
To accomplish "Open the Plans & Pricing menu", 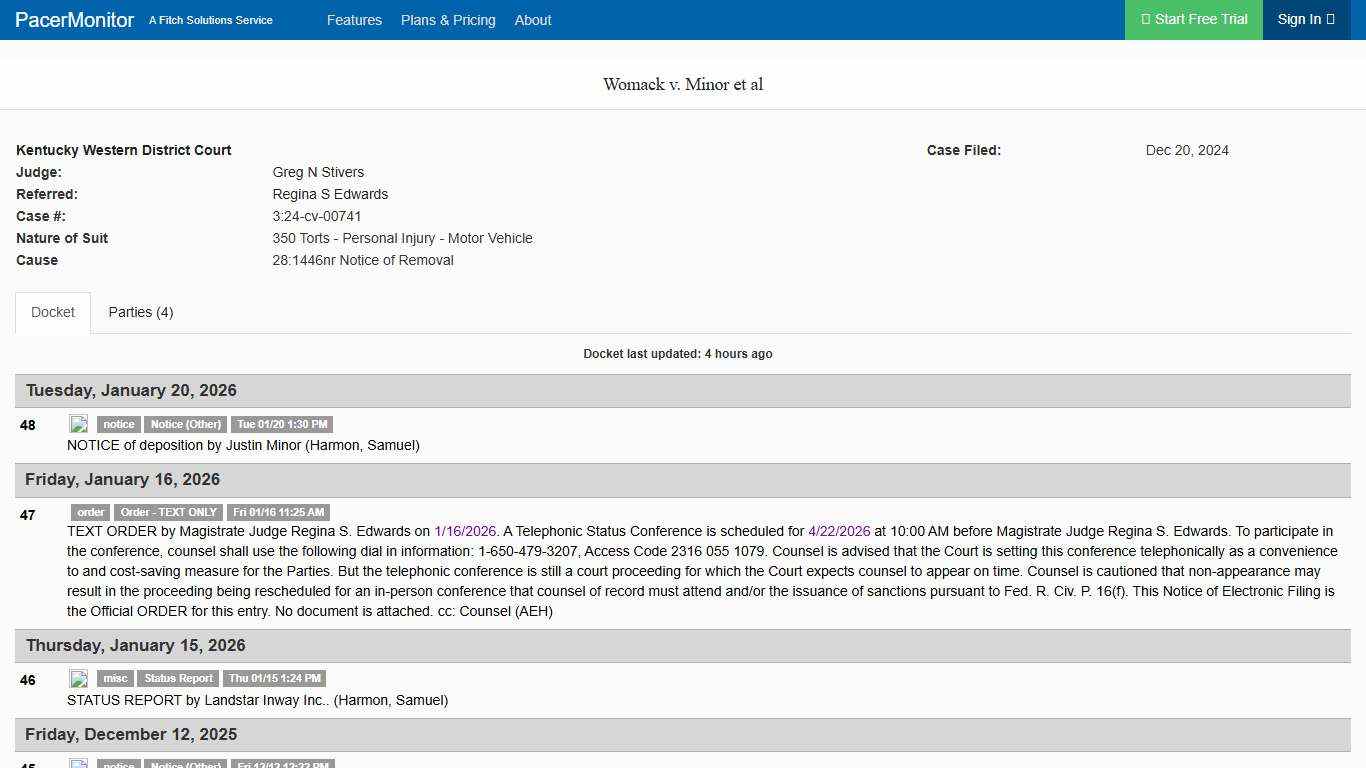I will [448, 20].
